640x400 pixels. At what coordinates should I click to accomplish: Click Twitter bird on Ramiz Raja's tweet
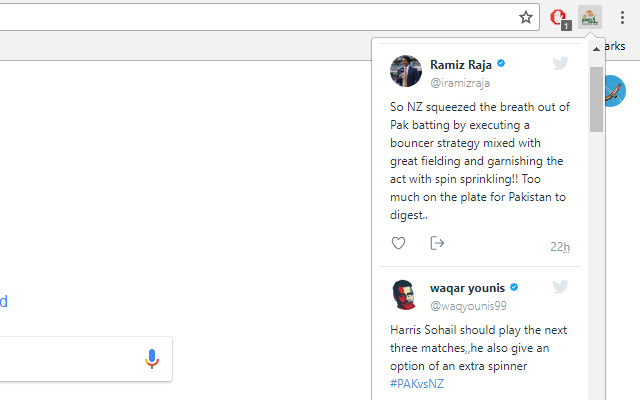coord(560,63)
